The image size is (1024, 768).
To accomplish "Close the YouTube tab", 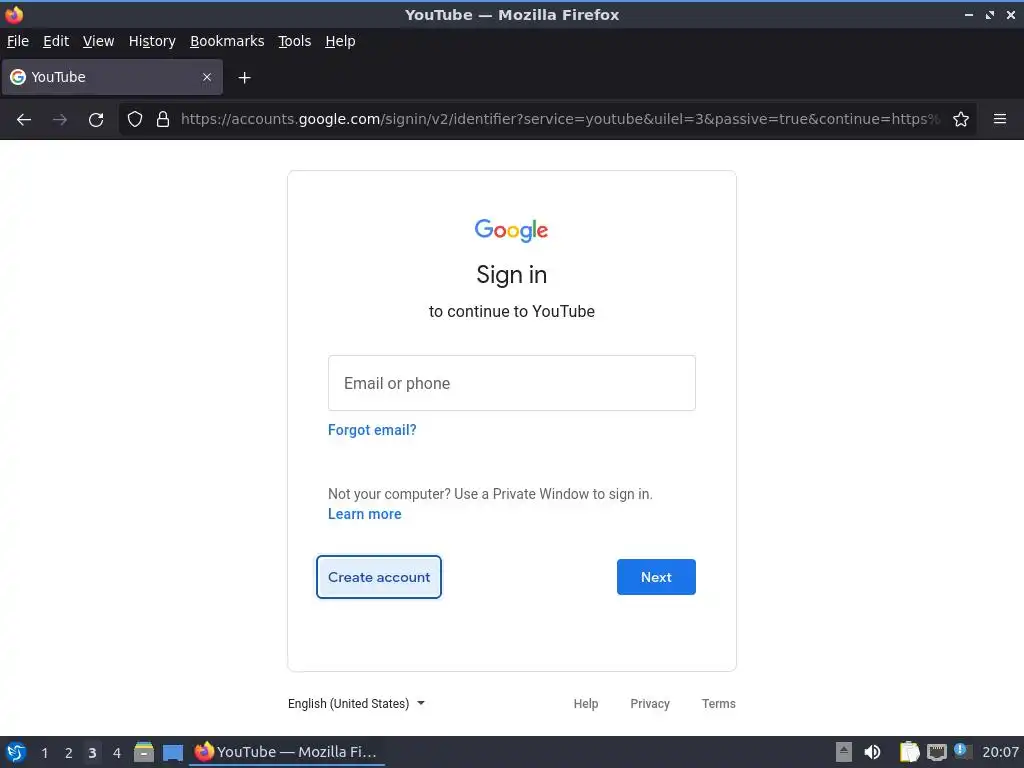I will (207, 77).
